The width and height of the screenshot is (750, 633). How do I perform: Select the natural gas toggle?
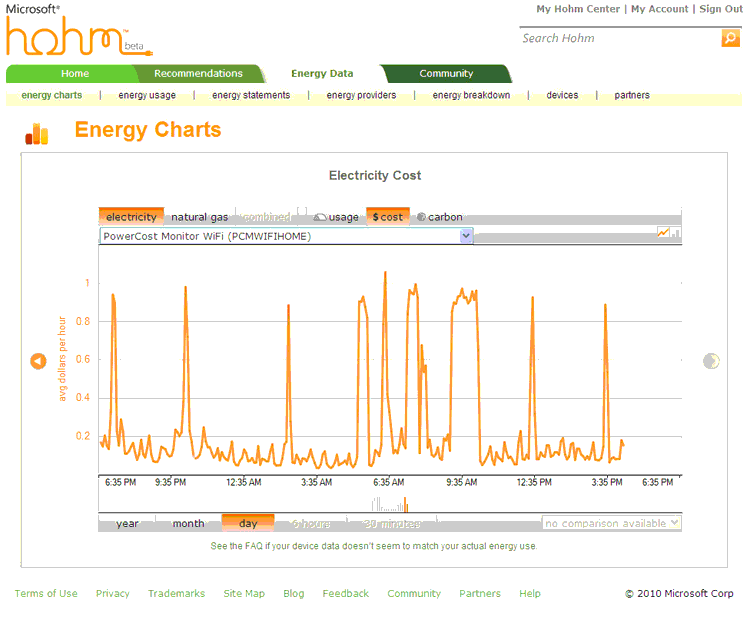tap(199, 217)
